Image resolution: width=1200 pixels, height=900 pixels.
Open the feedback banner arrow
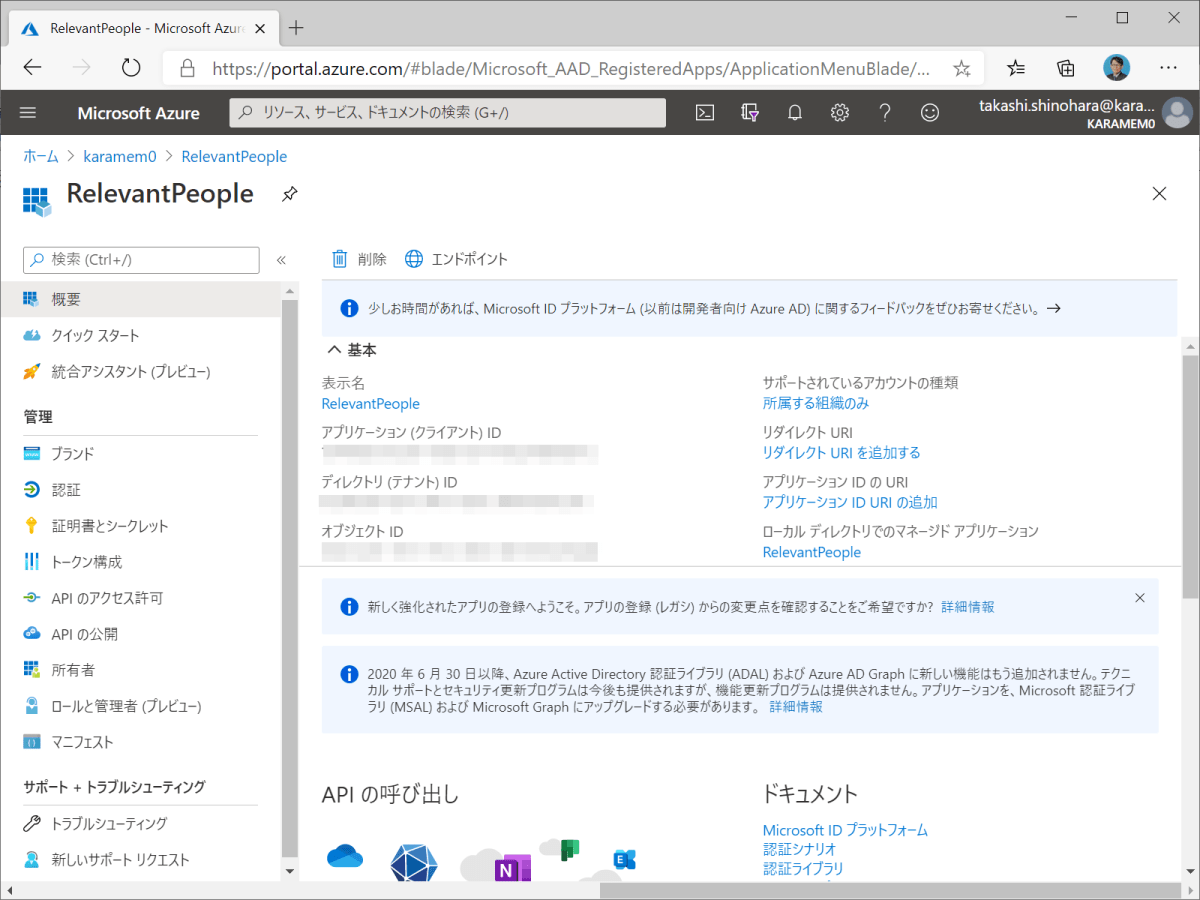tap(1053, 309)
